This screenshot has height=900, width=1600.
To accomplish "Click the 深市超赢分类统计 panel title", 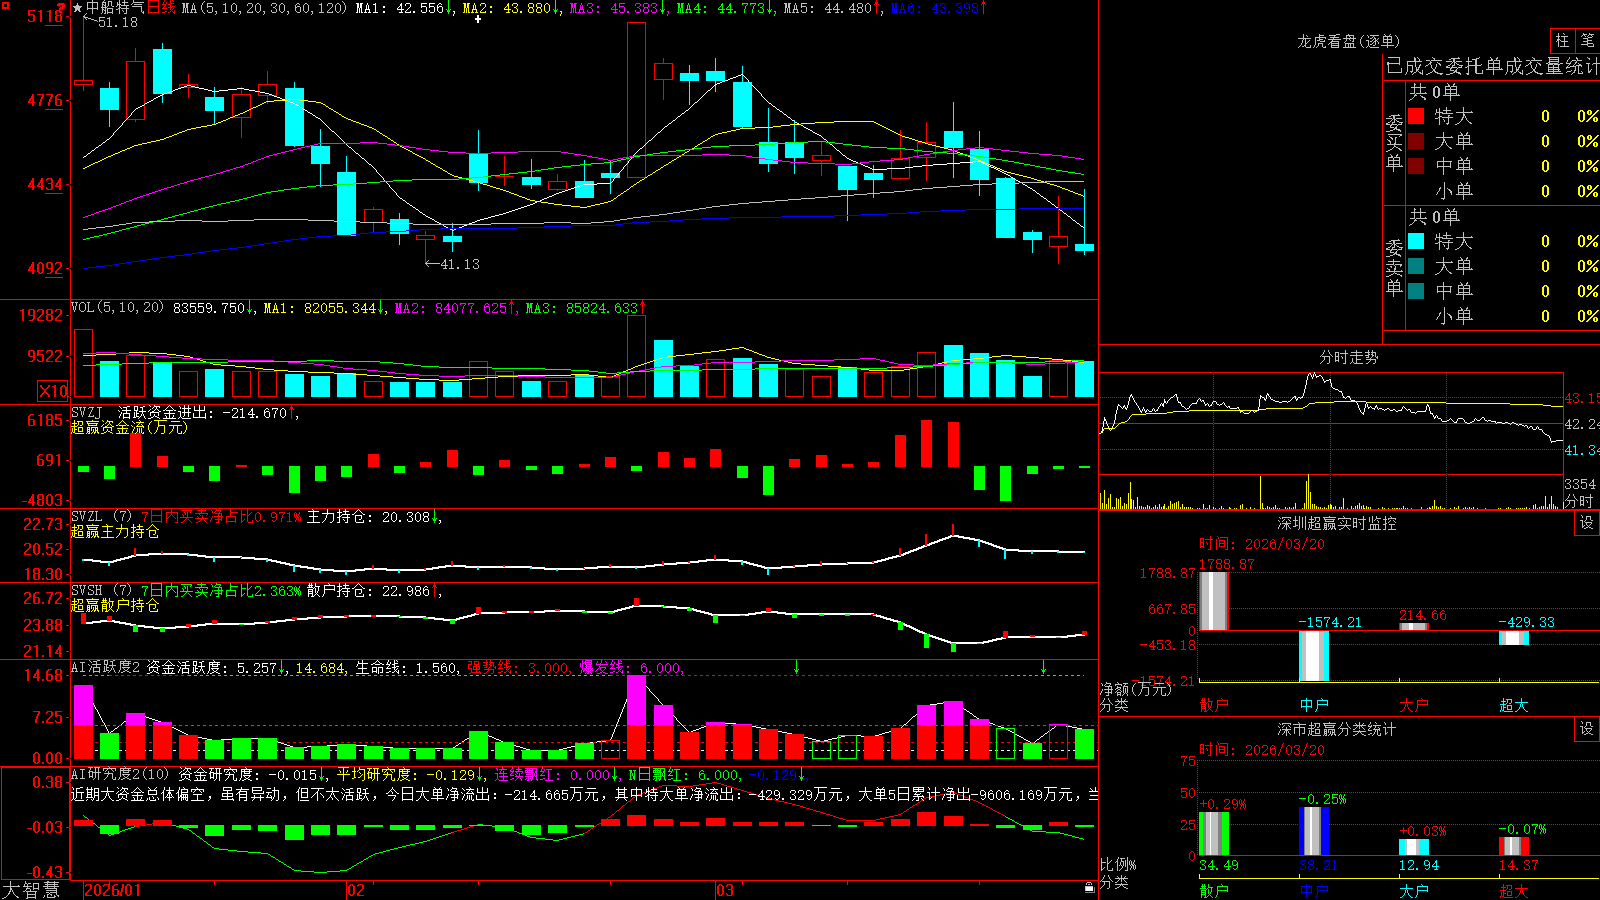I will point(1337,729).
